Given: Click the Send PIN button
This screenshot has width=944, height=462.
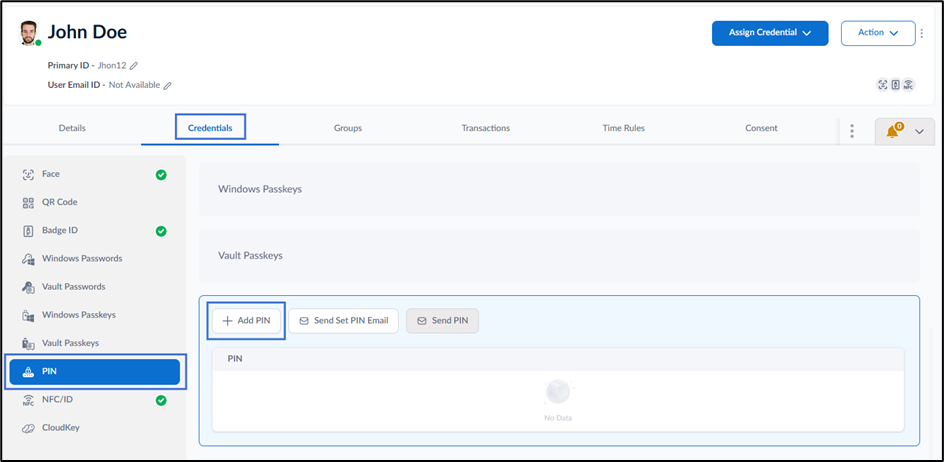Looking at the screenshot, I should pyautogui.click(x=442, y=321).
